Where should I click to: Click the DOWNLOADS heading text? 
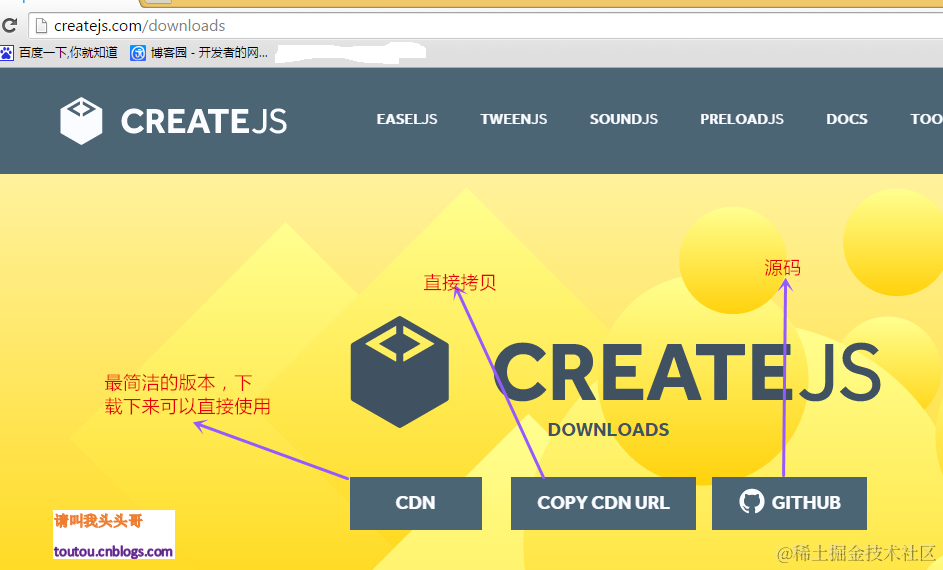coord(609,430)
